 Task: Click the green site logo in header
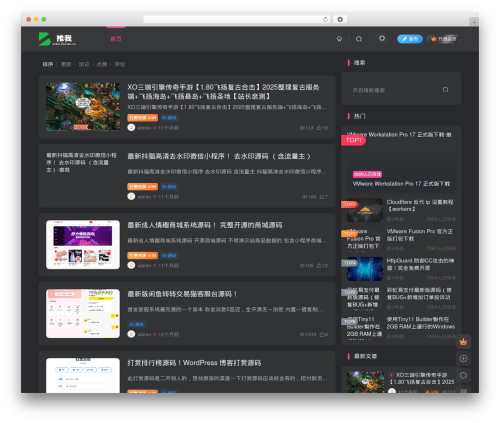(x=57, y=39)
